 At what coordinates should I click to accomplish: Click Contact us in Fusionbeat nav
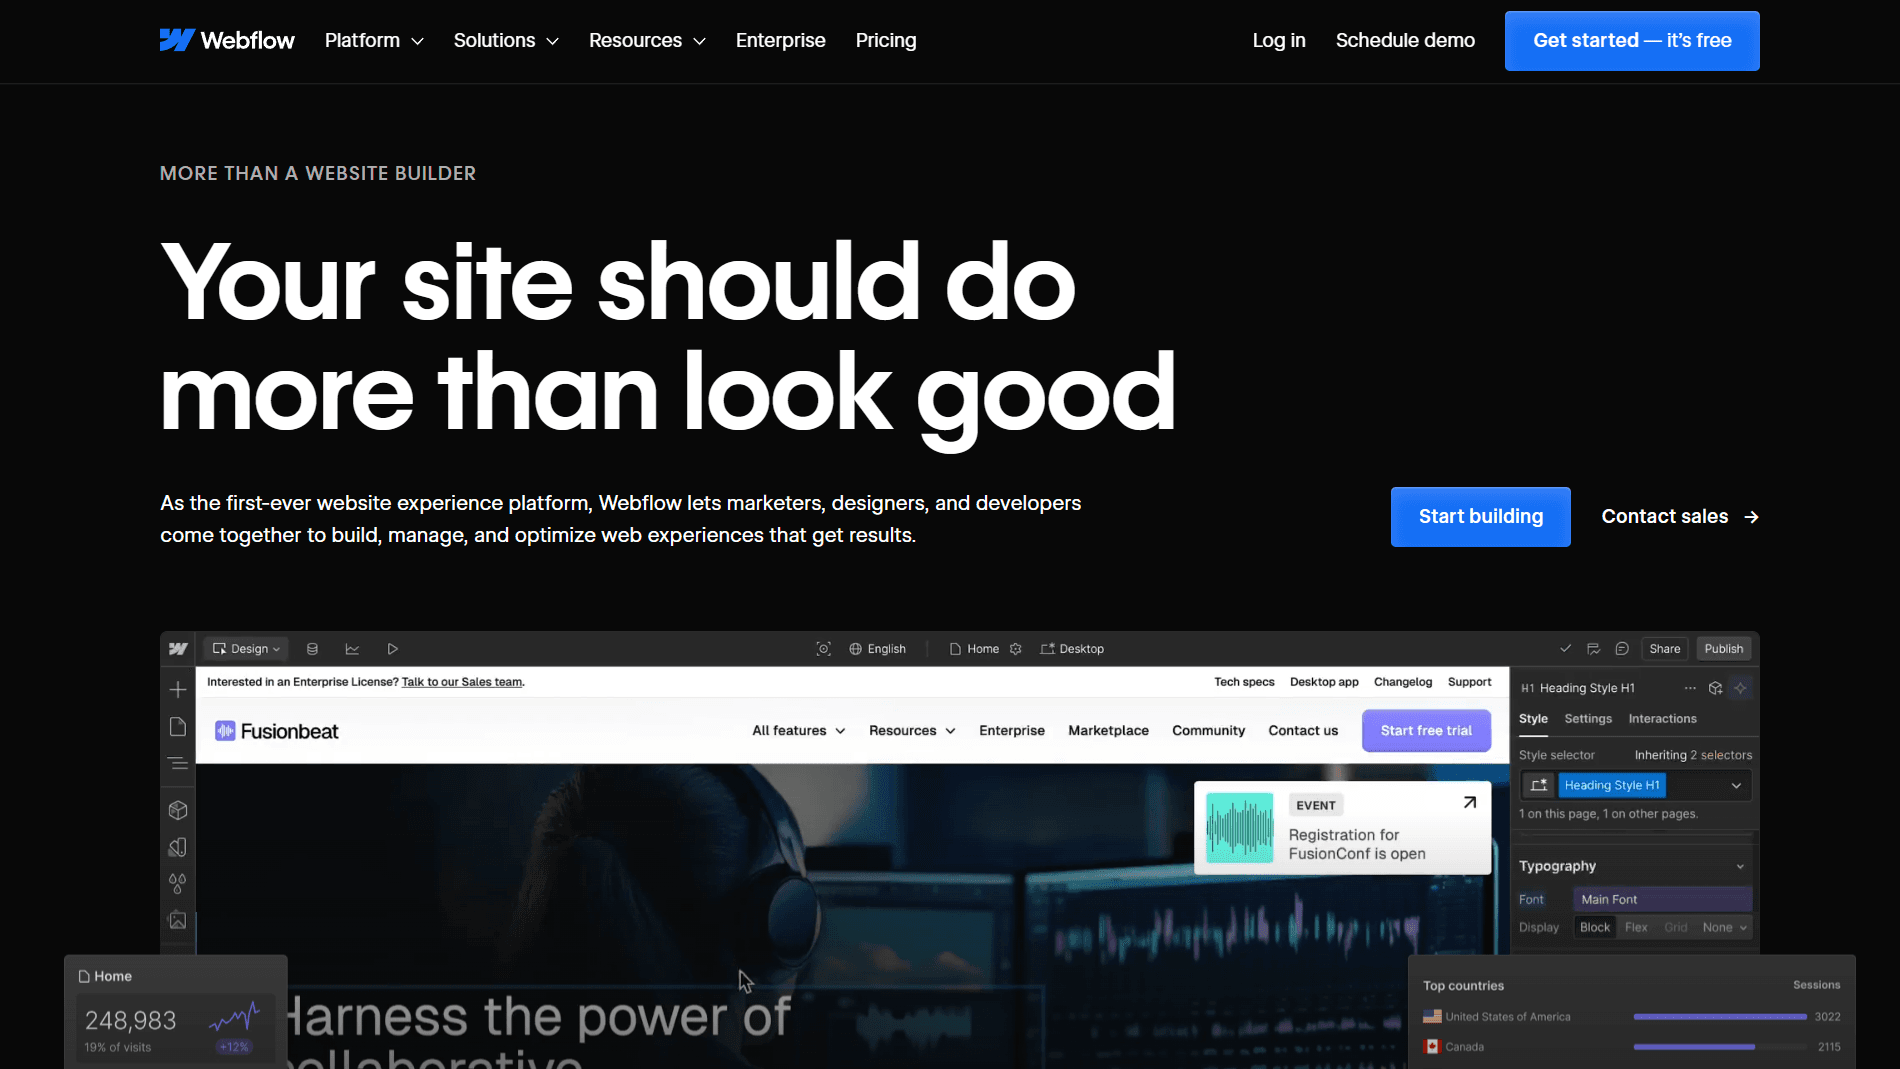pos(1303,731)
